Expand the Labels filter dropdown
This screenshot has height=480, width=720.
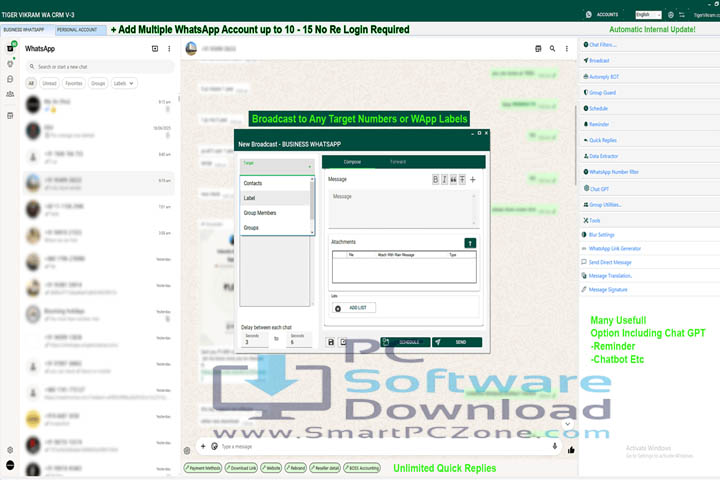point(123,84)
